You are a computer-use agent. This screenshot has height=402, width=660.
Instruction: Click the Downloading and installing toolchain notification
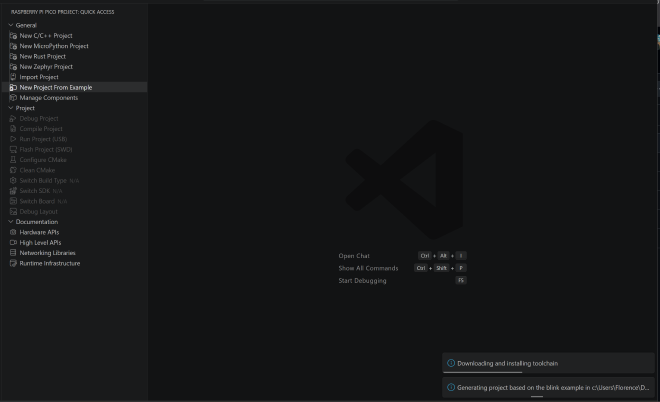(x=548, y=363)
